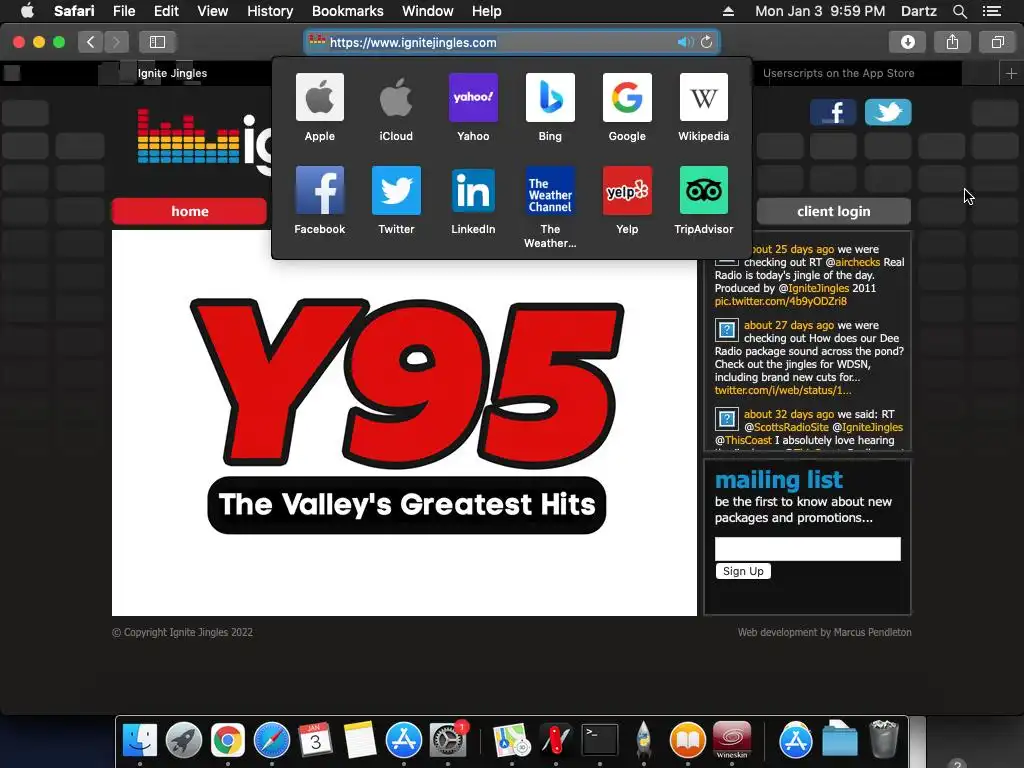Open the Edit menu
1024x768 pixels.
[x=166, y=11]
